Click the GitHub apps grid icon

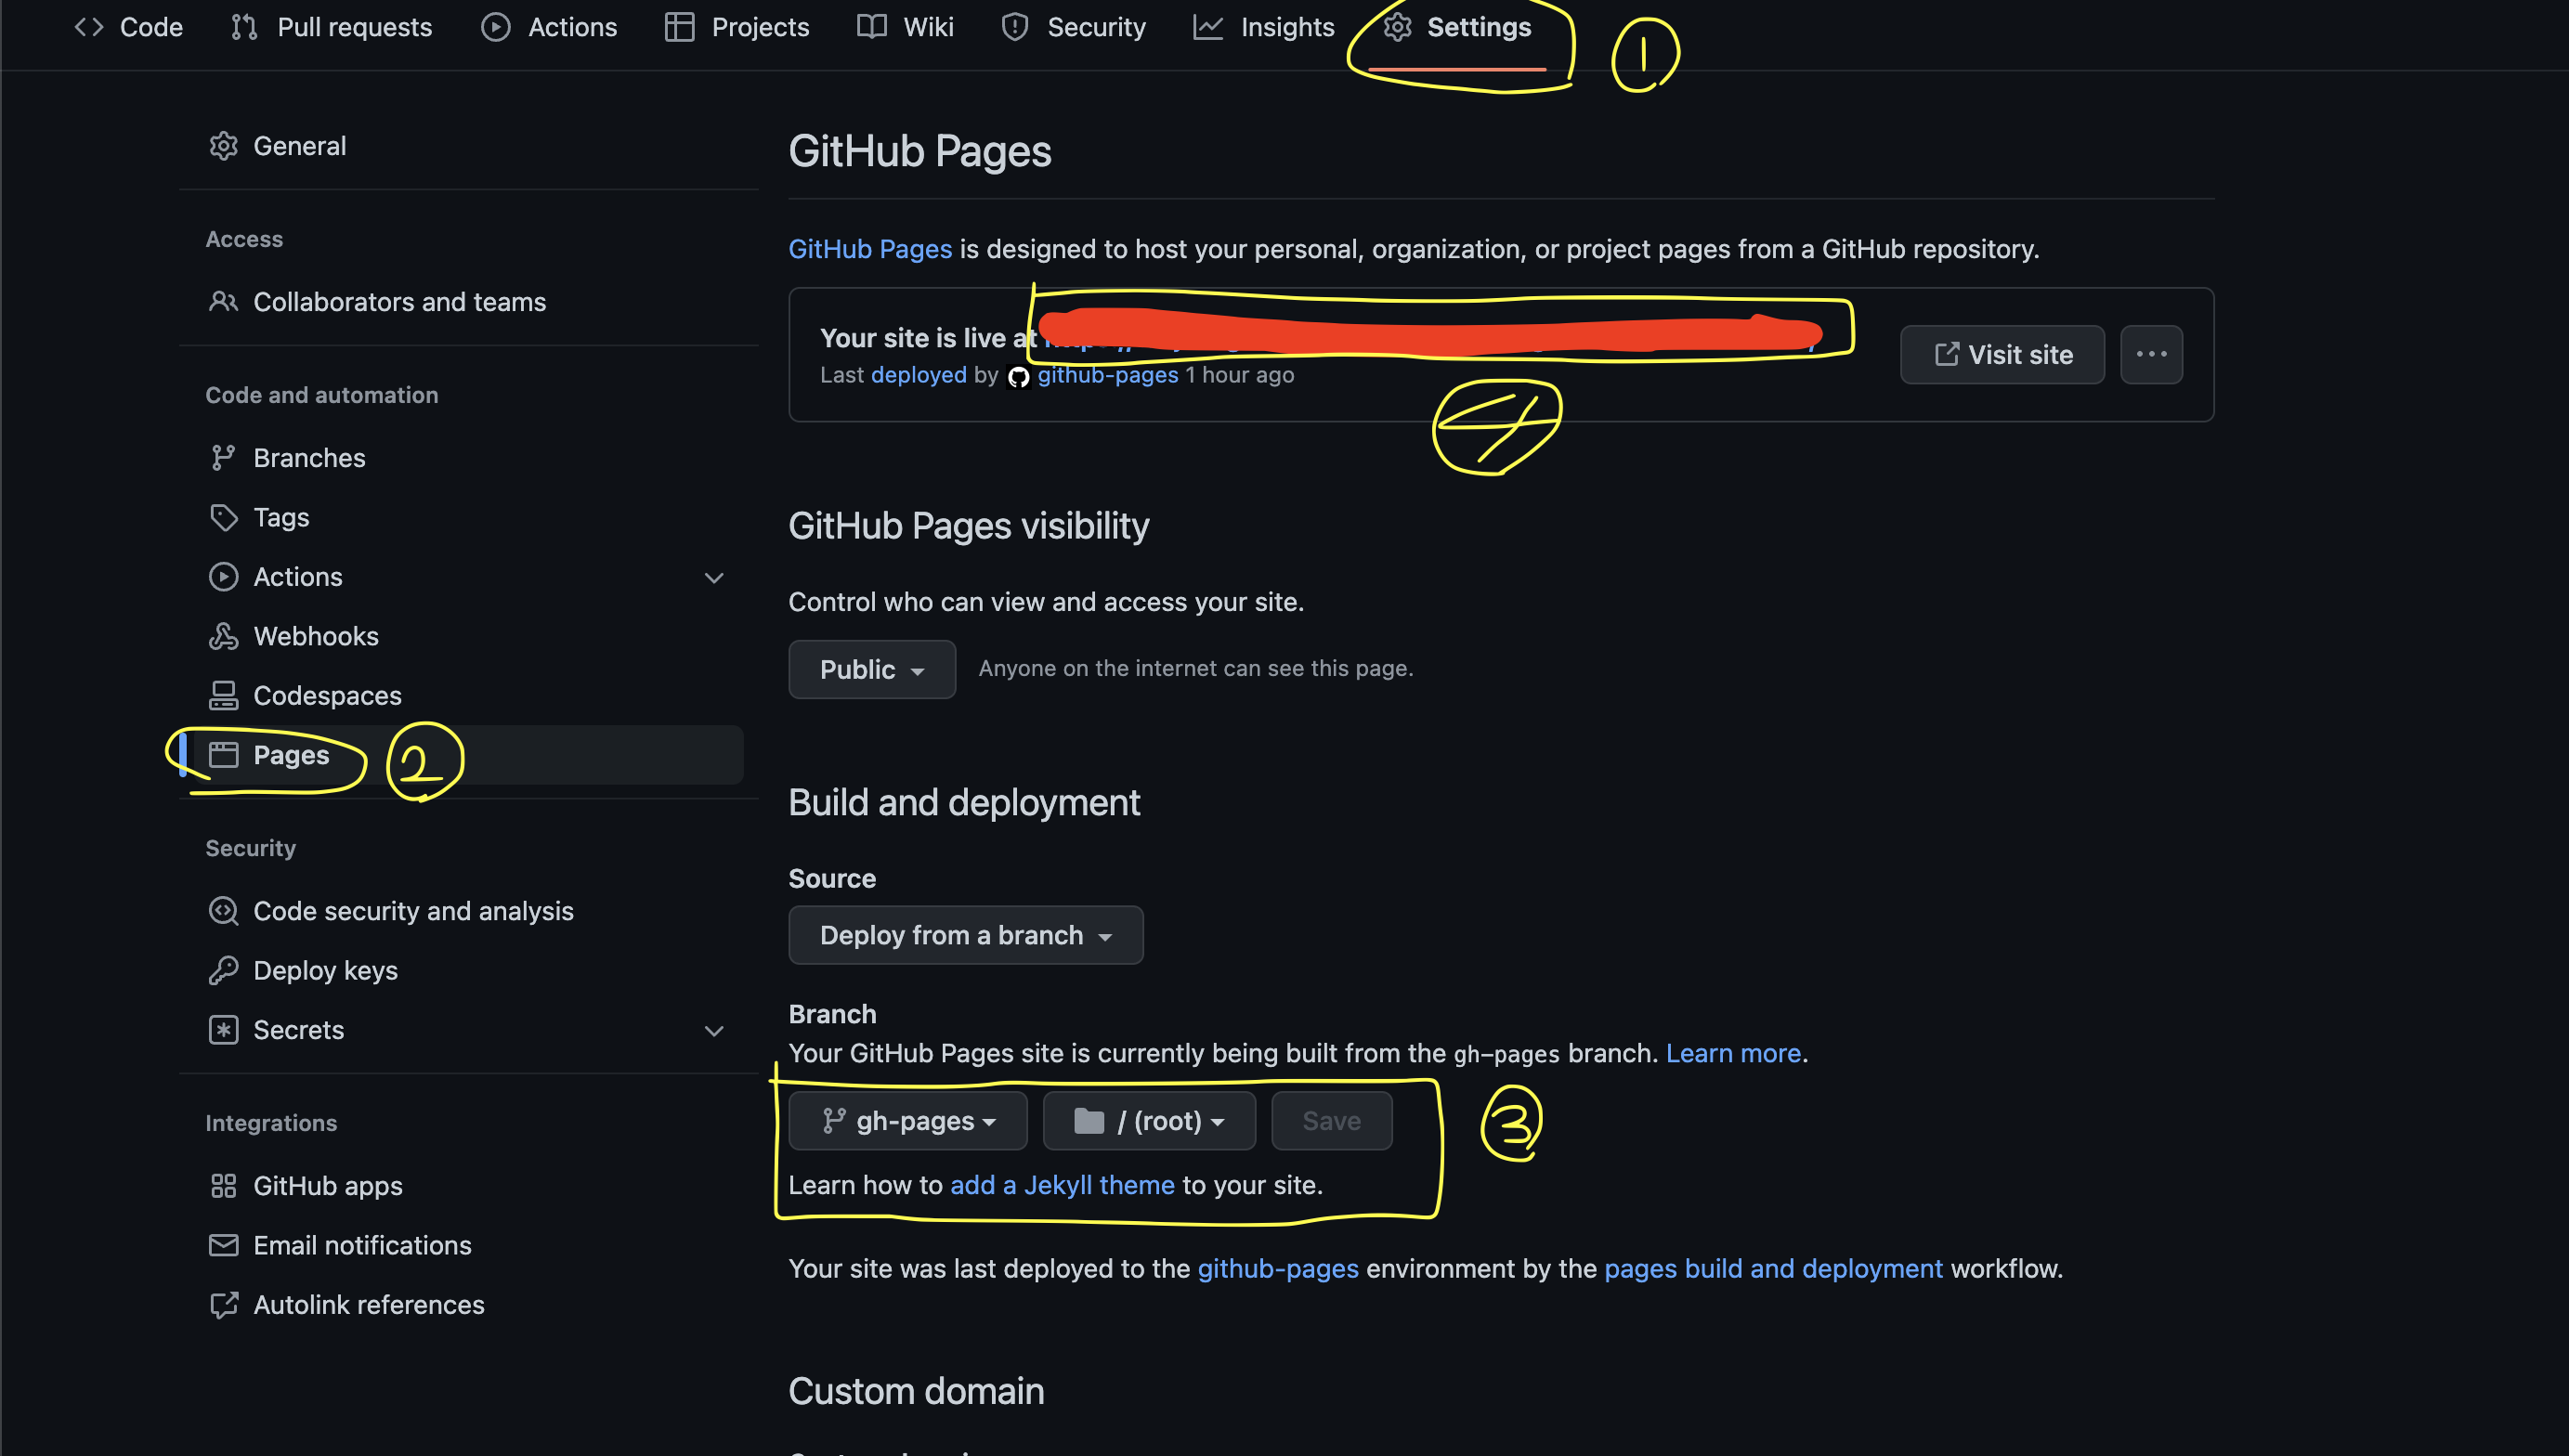pyautogui.click(x=223, y=1186)
